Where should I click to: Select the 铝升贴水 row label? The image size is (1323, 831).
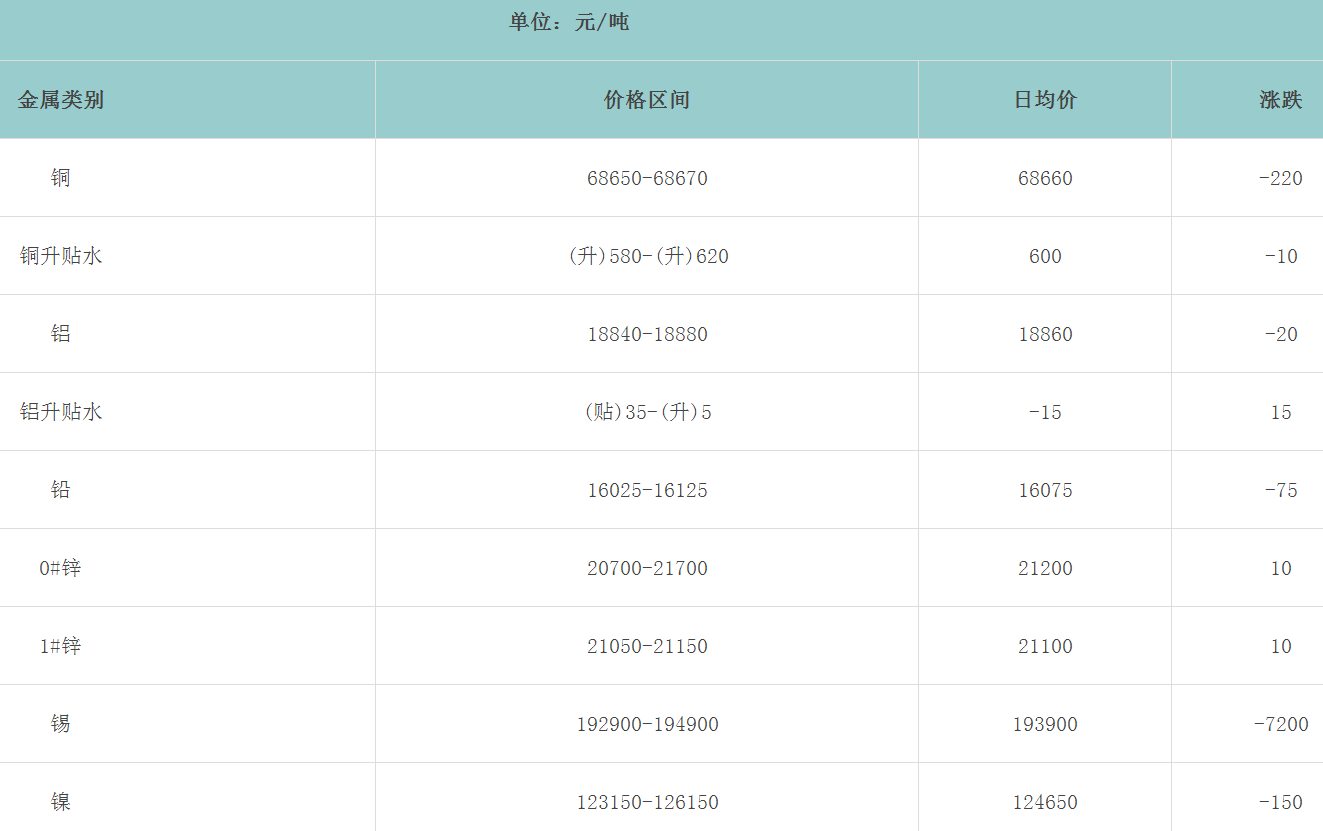(x=61, y=412)
